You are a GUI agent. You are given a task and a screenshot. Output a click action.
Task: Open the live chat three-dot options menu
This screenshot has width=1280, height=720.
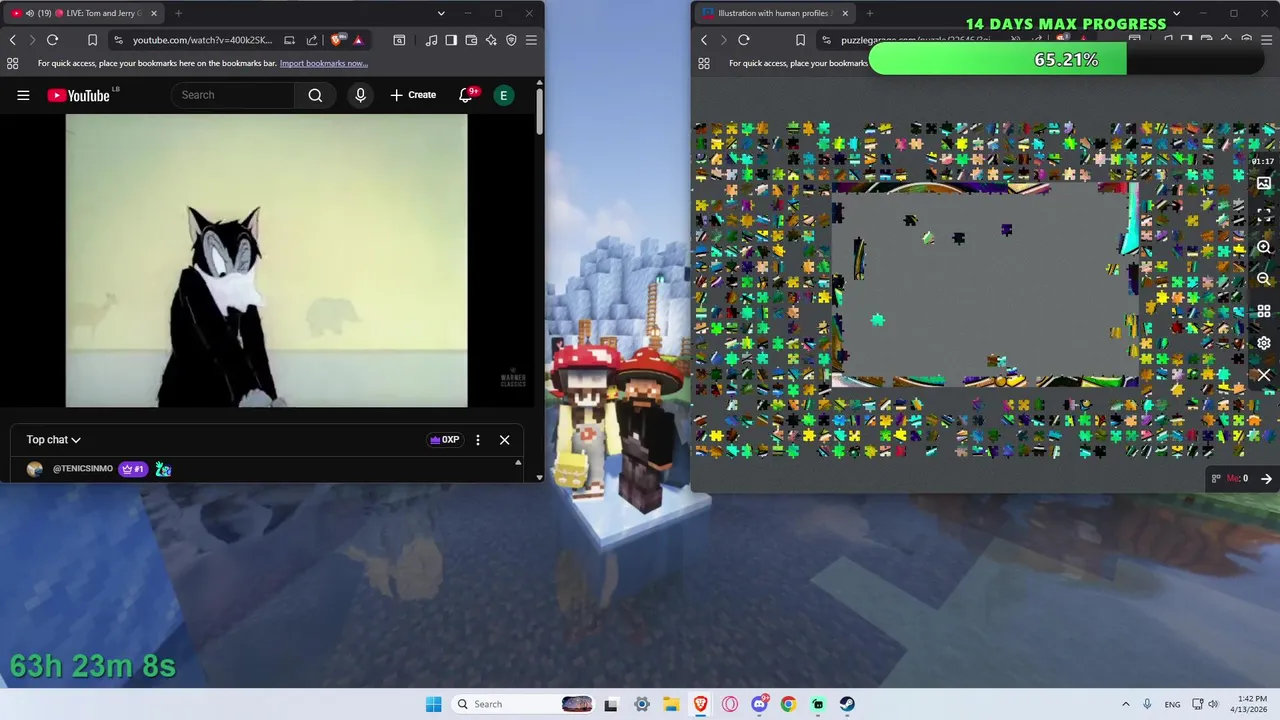478,440
